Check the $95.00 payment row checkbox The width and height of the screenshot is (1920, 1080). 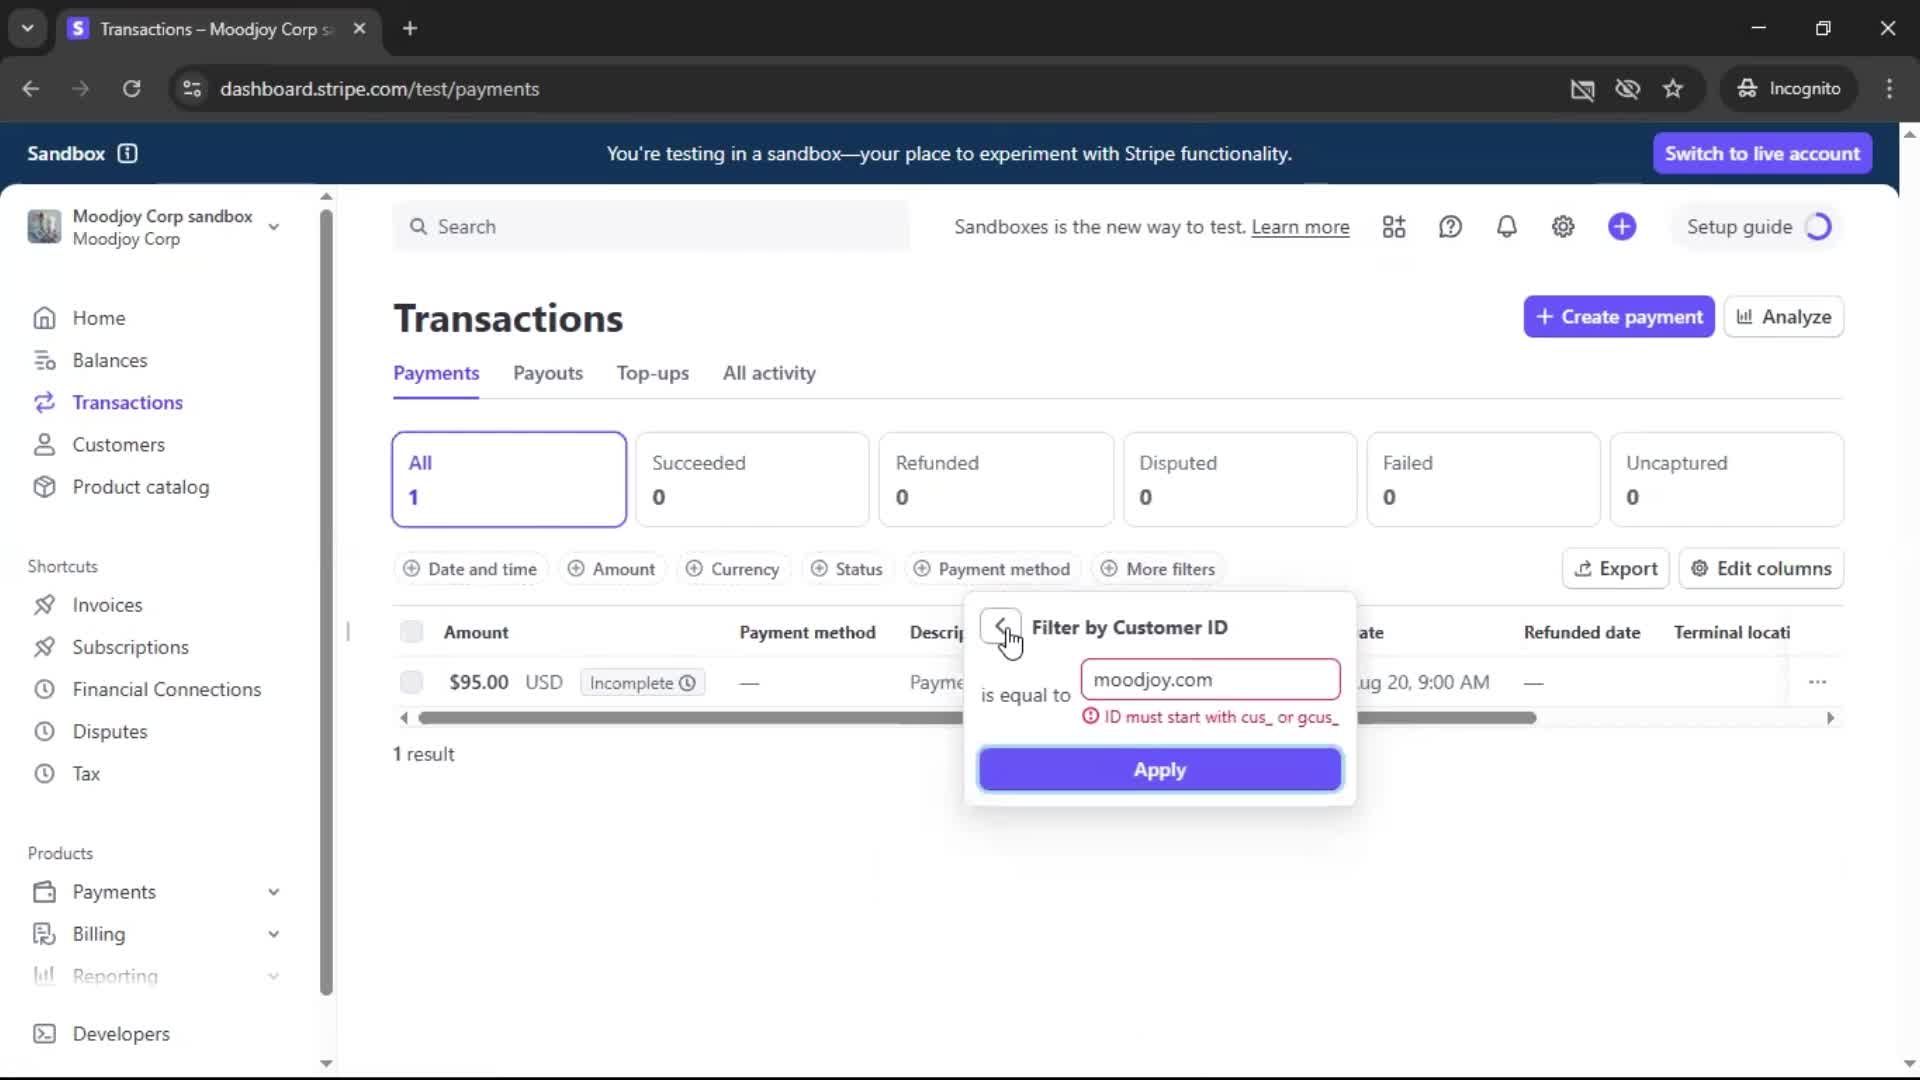click(x=411, y=682)
